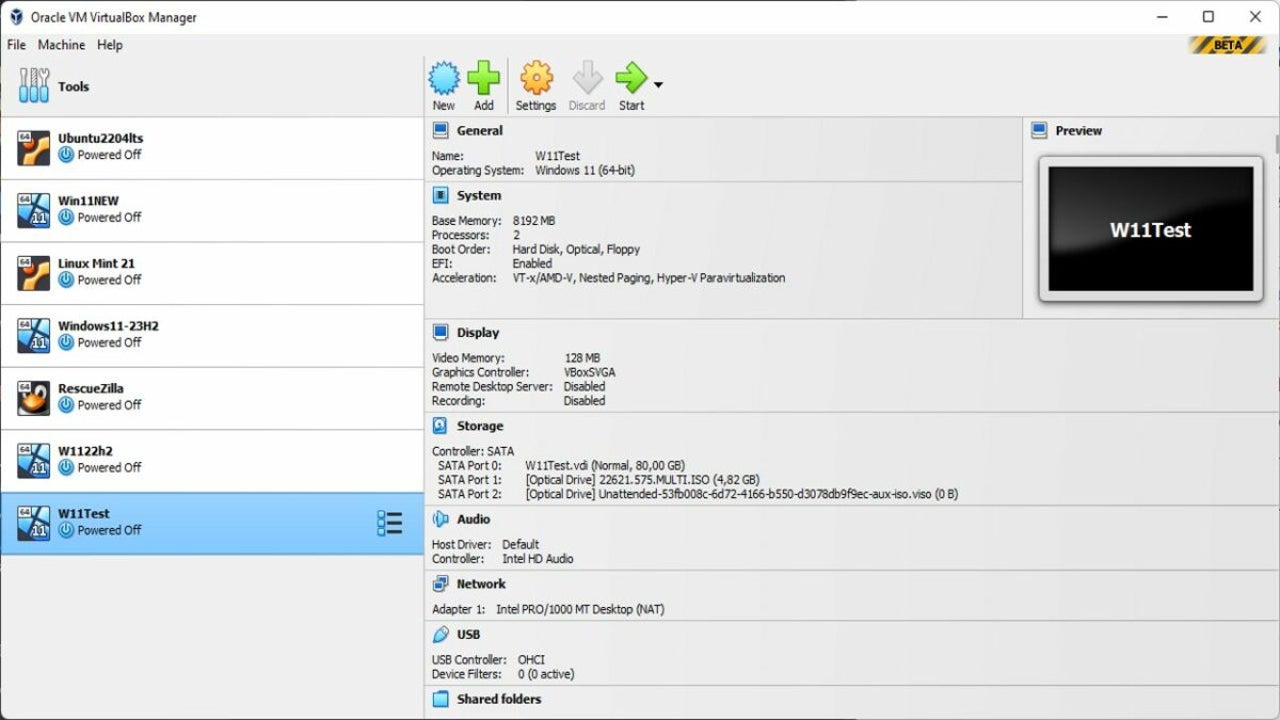Viewport: 1280px width, 720px height.
Task: Select the Ubuntu2204lts virtual machine
Action: (x=212, y=148)
